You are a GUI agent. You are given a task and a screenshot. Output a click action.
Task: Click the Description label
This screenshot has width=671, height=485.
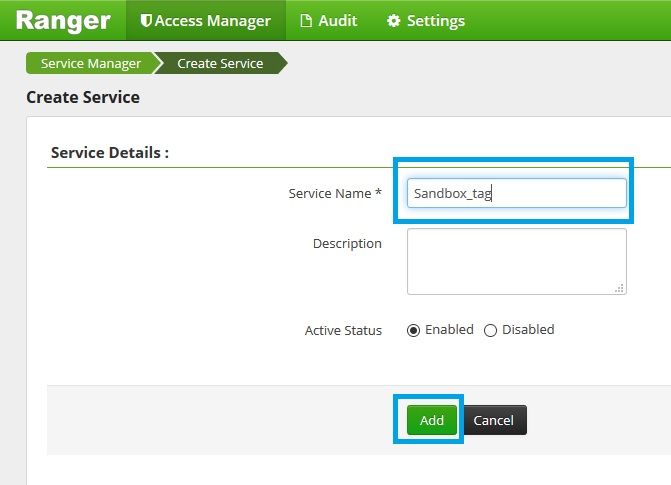tap(347, 244)
